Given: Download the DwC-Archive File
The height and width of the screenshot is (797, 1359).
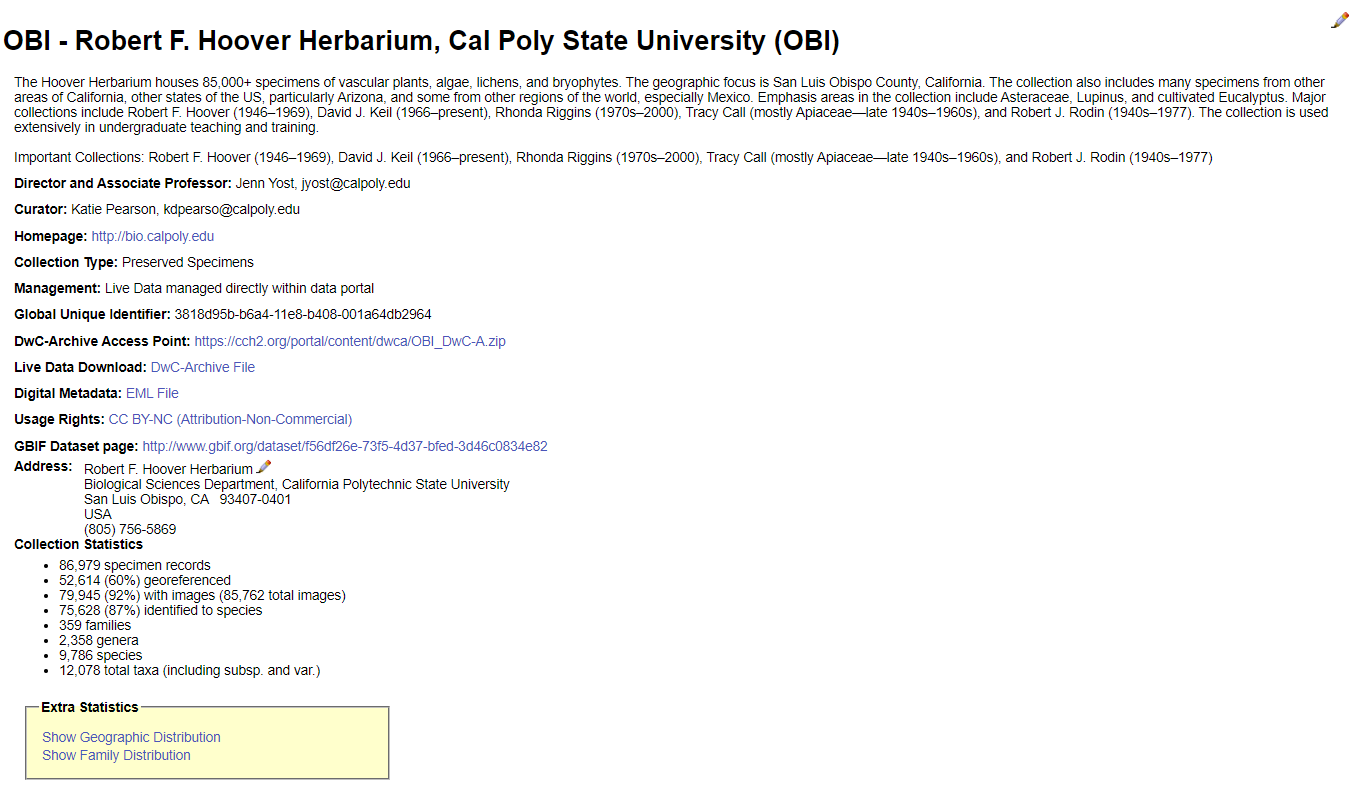Looking at the screenshot, I should (x=203, y=367).
